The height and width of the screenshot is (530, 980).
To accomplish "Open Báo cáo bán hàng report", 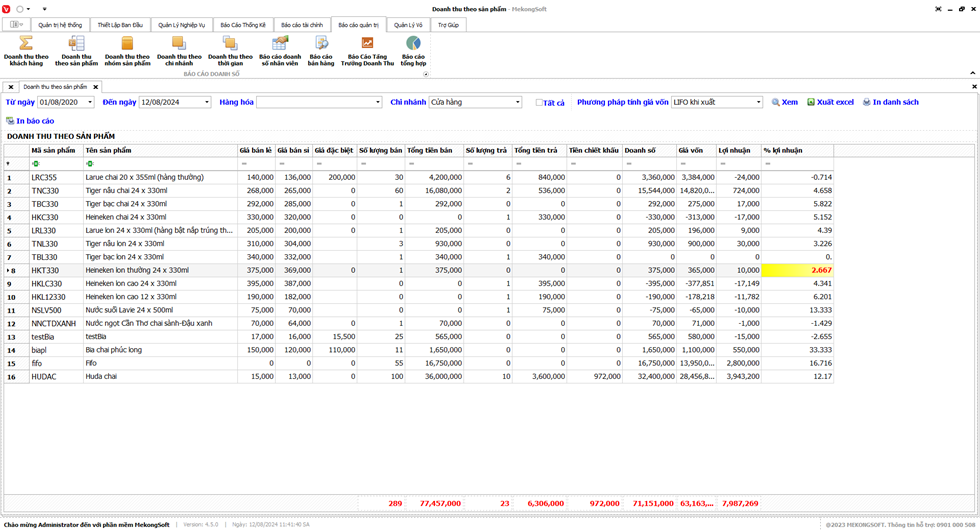I will (321, 49).
